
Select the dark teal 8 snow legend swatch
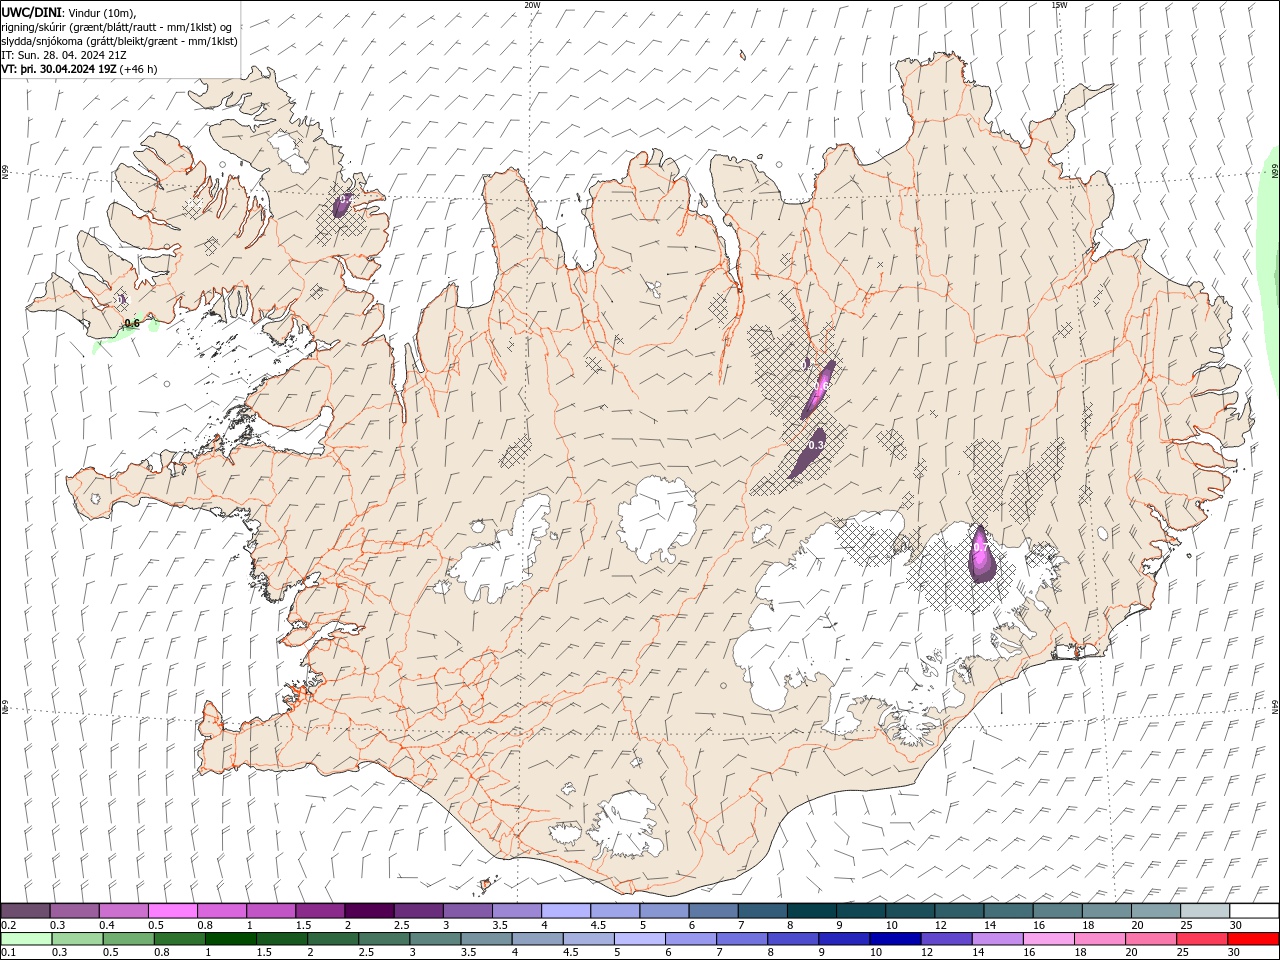pyautogui.click(x=812, y=910)
